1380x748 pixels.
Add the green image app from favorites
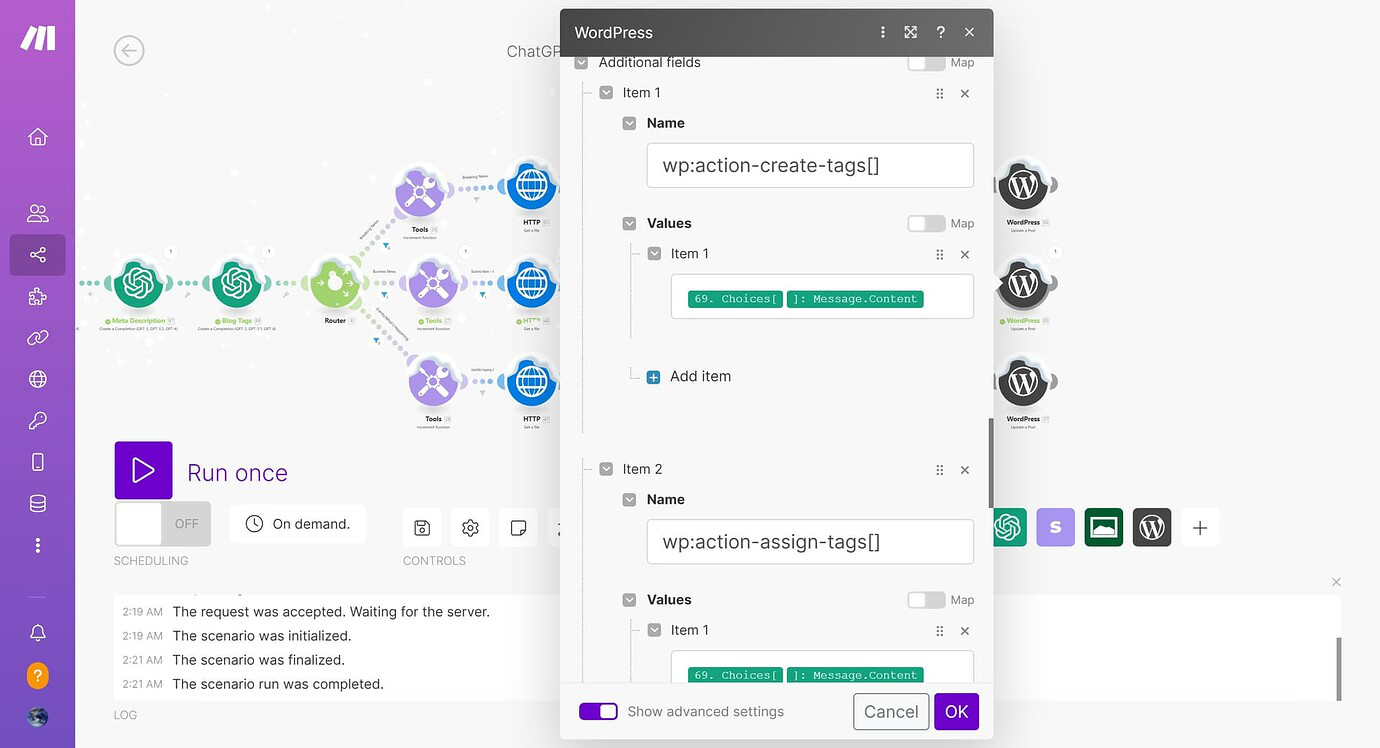coord(1104,527)
